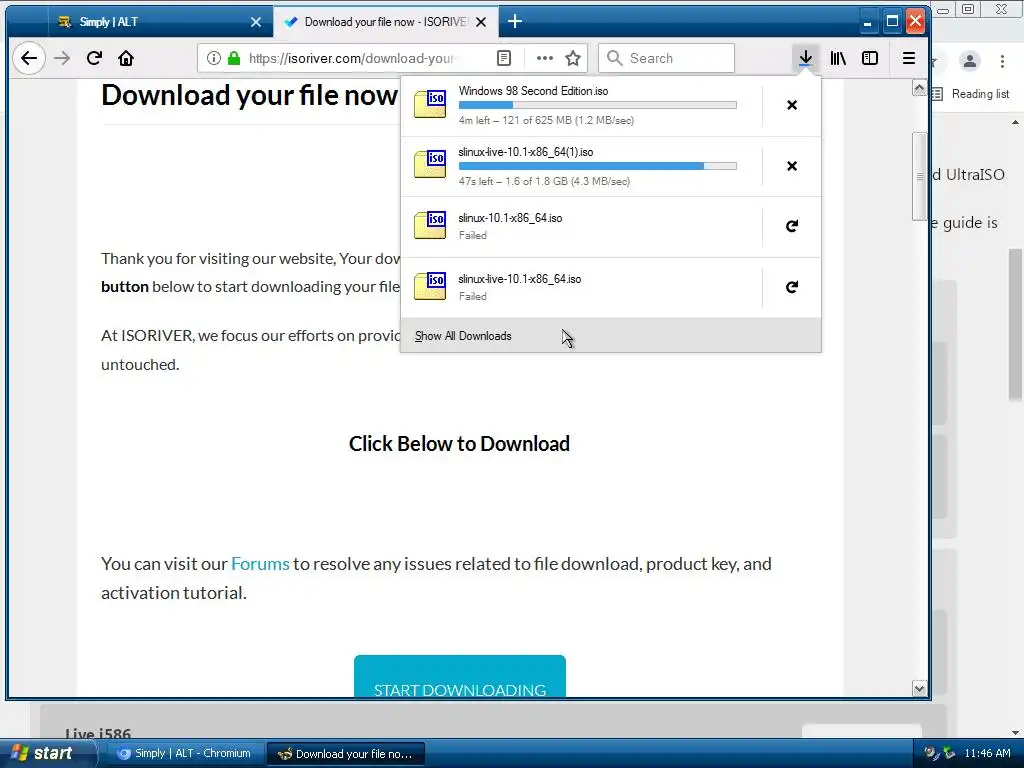The image size is (1024, 768).
Task: Click slinux-live (1) download progress bar
Action: click(x=598, y=166)
